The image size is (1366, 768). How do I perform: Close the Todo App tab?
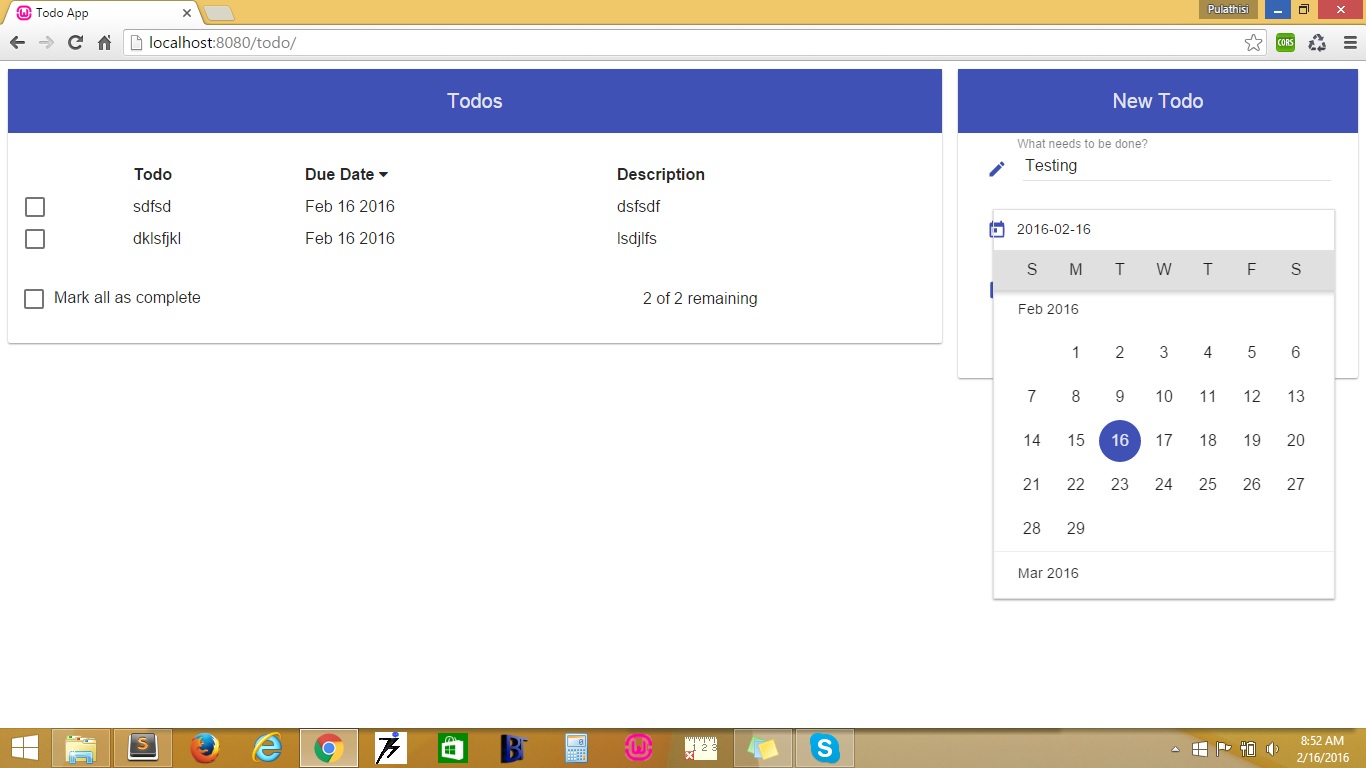click(186, 13)
